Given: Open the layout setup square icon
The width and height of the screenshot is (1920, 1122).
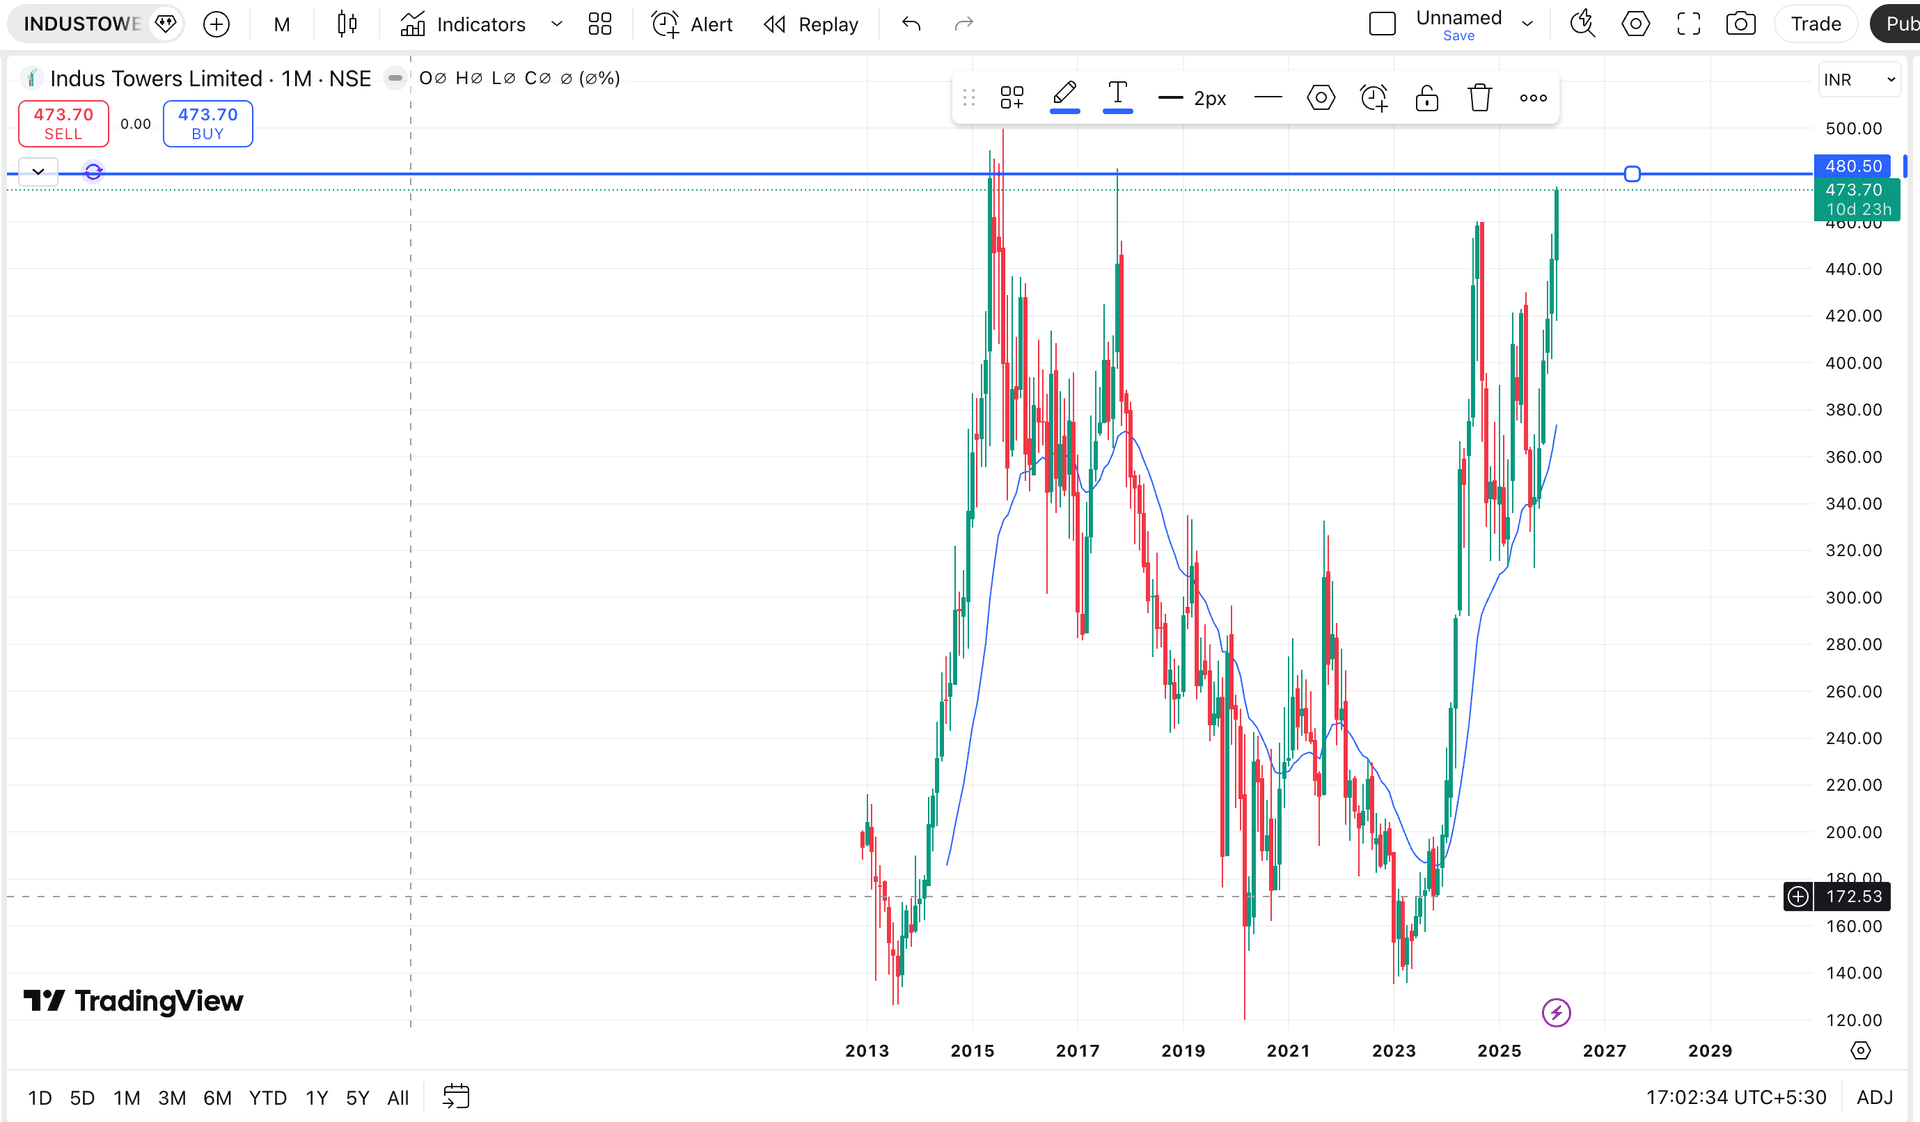Looking at the screenshot, I should pos(1382,24).
